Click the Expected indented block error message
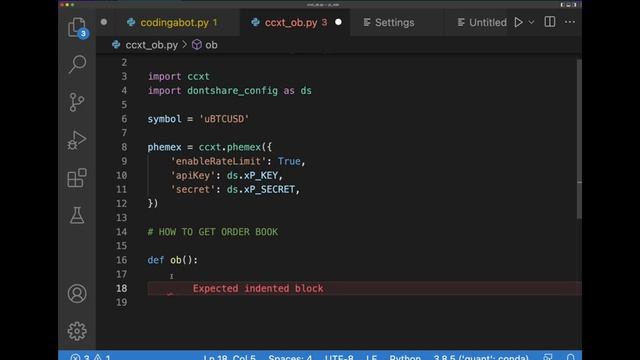640x360 pixels. pos(258,288)
